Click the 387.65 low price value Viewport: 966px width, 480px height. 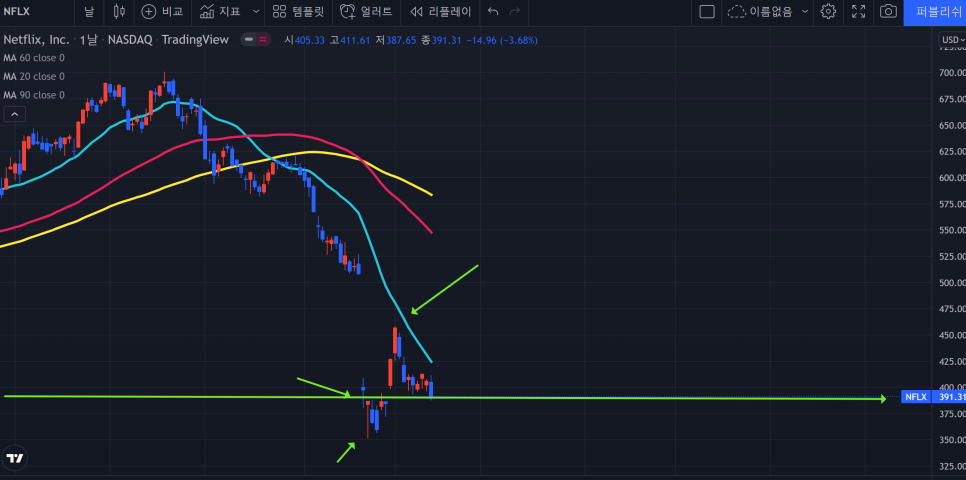coord(400,40)
